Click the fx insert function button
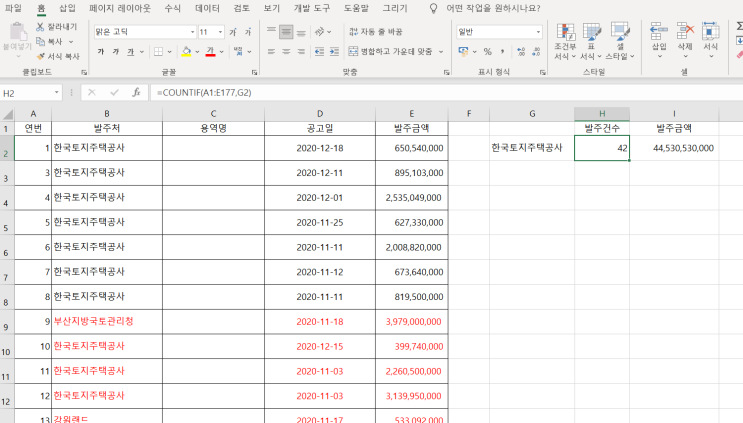 [136, 92]
